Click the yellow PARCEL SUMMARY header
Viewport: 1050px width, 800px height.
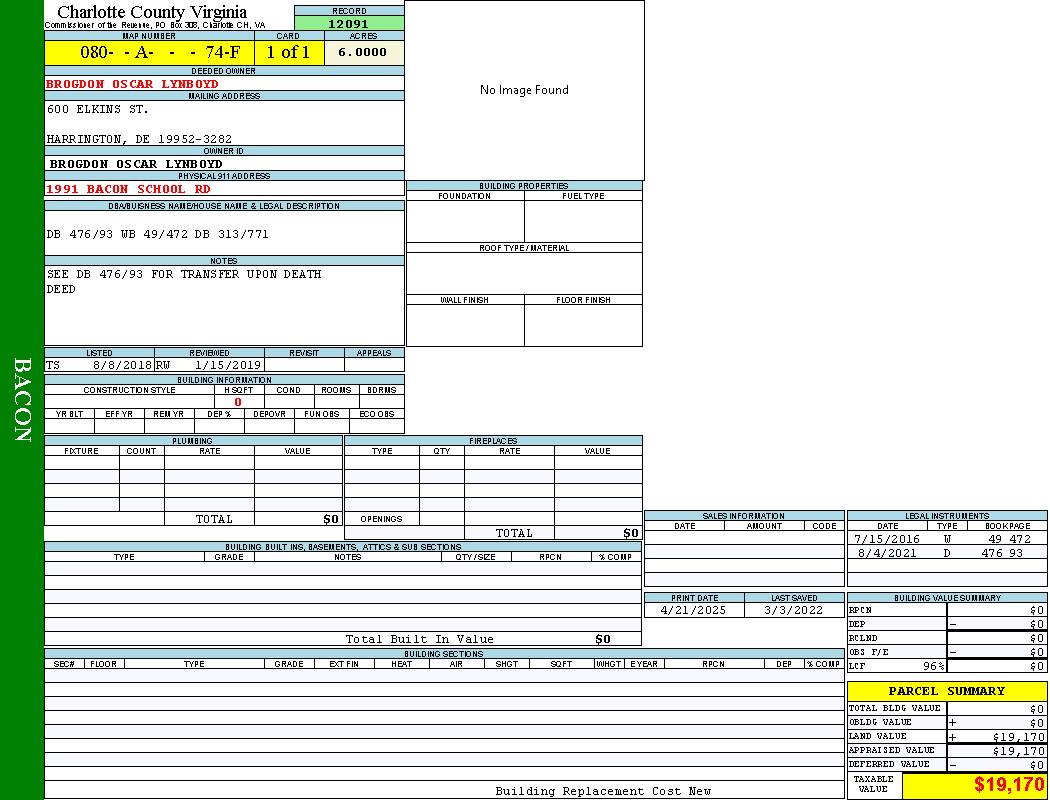pyautogui.click(x=946, y=691)
